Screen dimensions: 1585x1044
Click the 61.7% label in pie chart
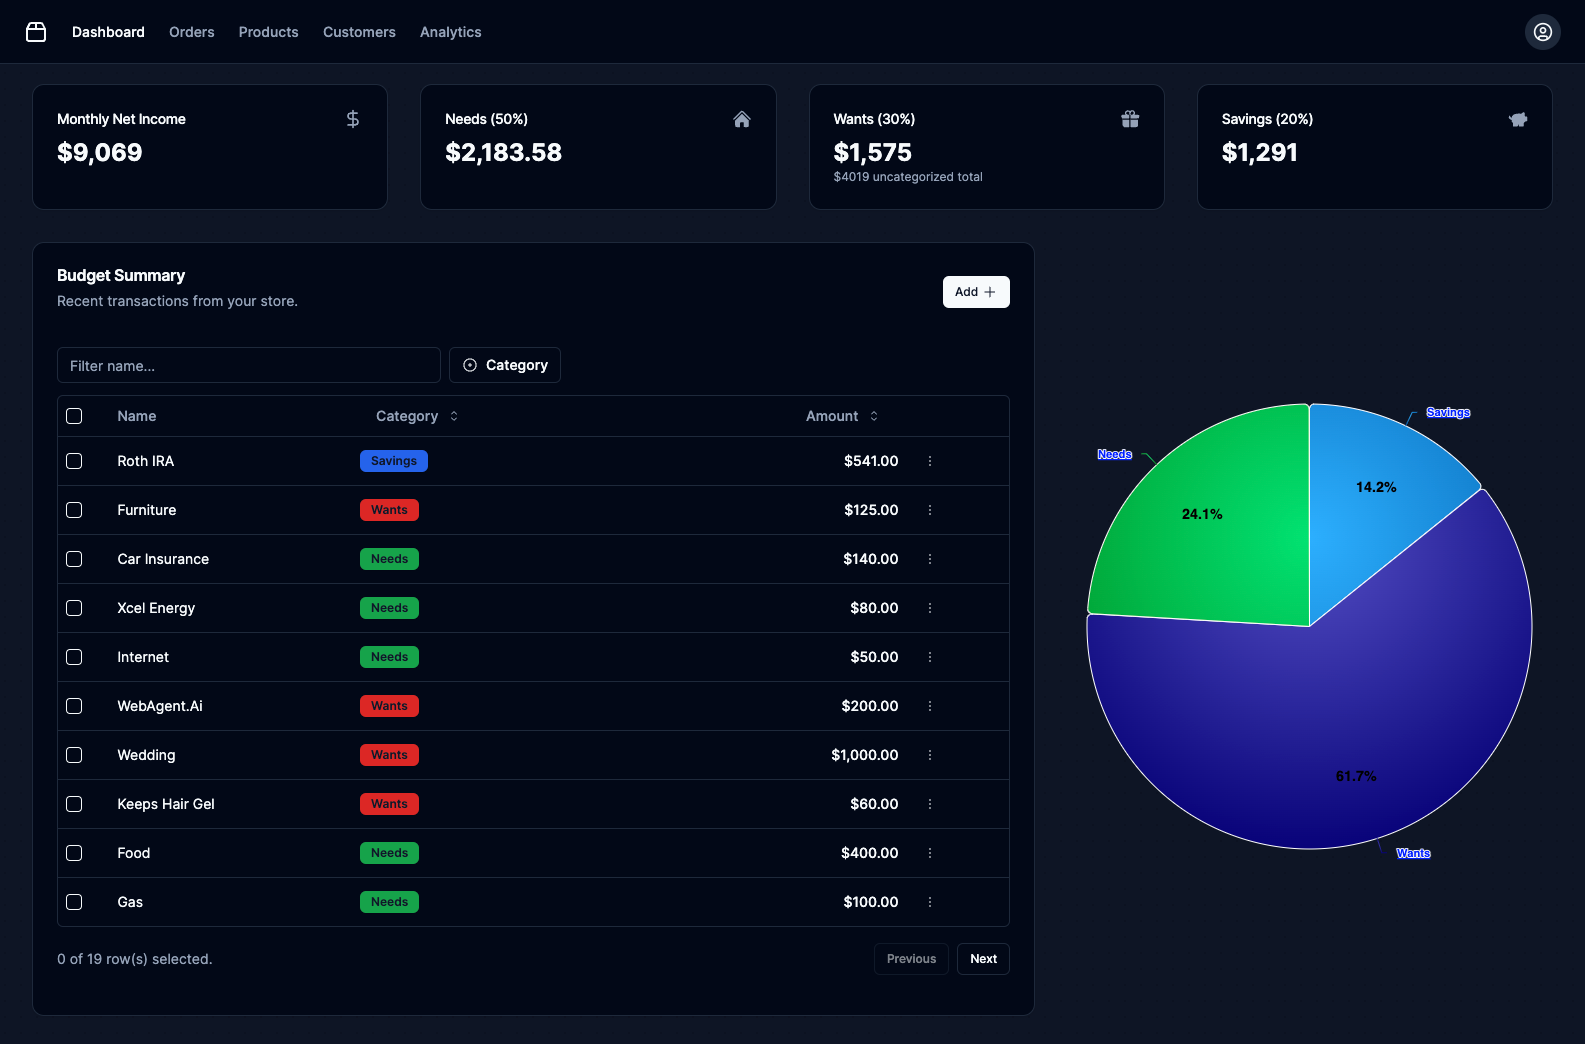pyautogui.click(x=1356, y=776)
